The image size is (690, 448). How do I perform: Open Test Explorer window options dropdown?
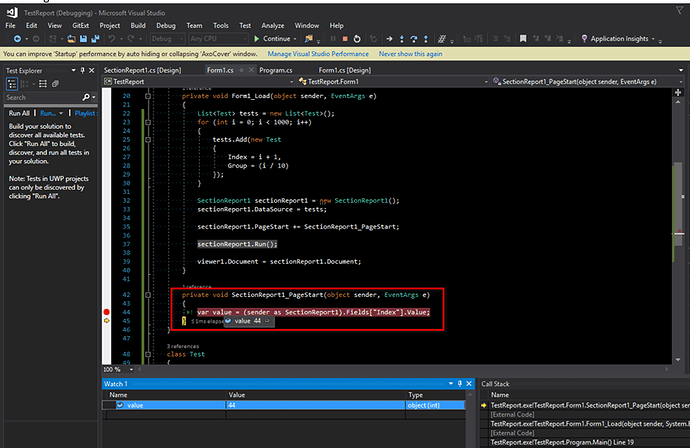coord(73,70)
